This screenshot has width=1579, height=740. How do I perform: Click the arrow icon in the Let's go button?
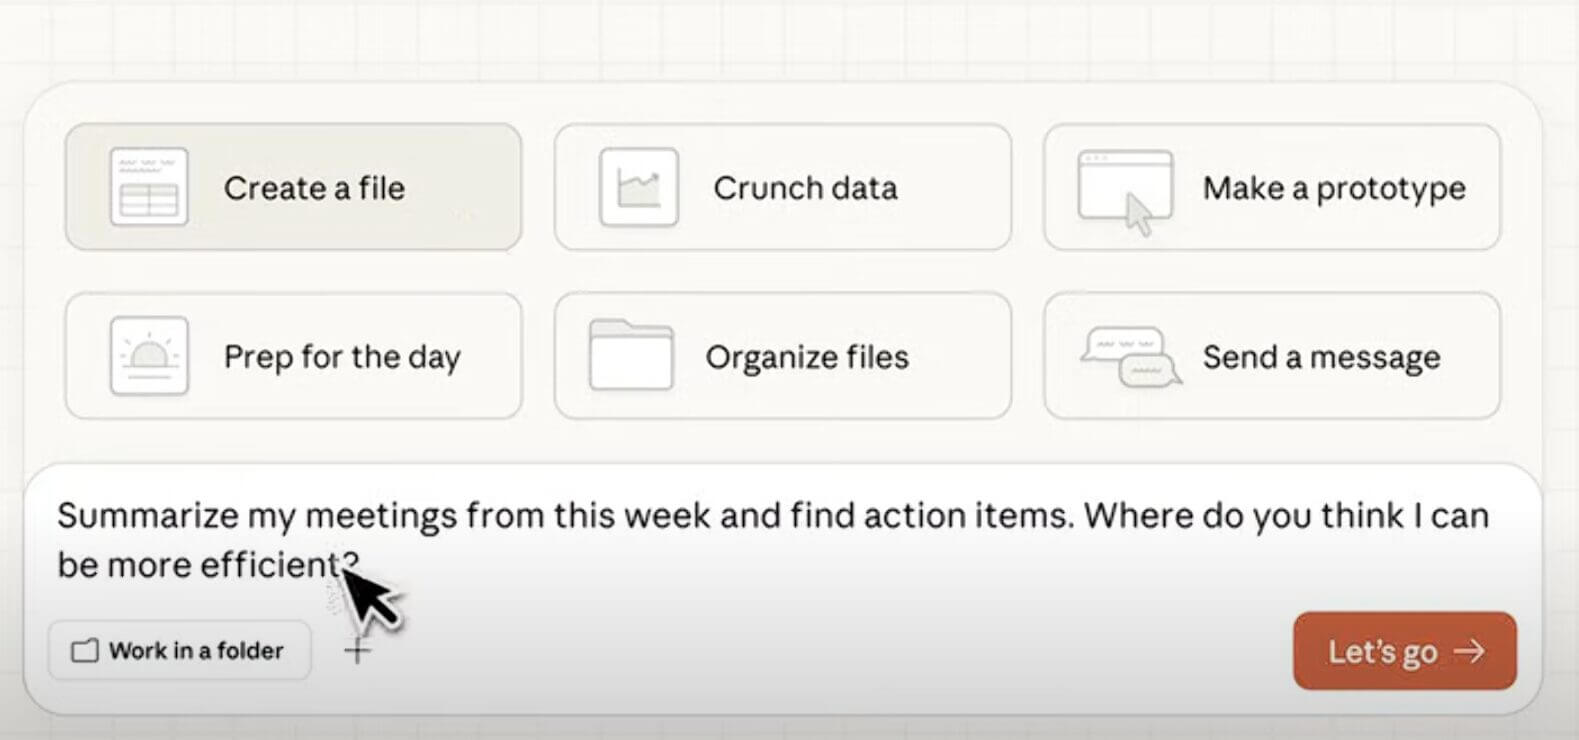click(1469, 652)
